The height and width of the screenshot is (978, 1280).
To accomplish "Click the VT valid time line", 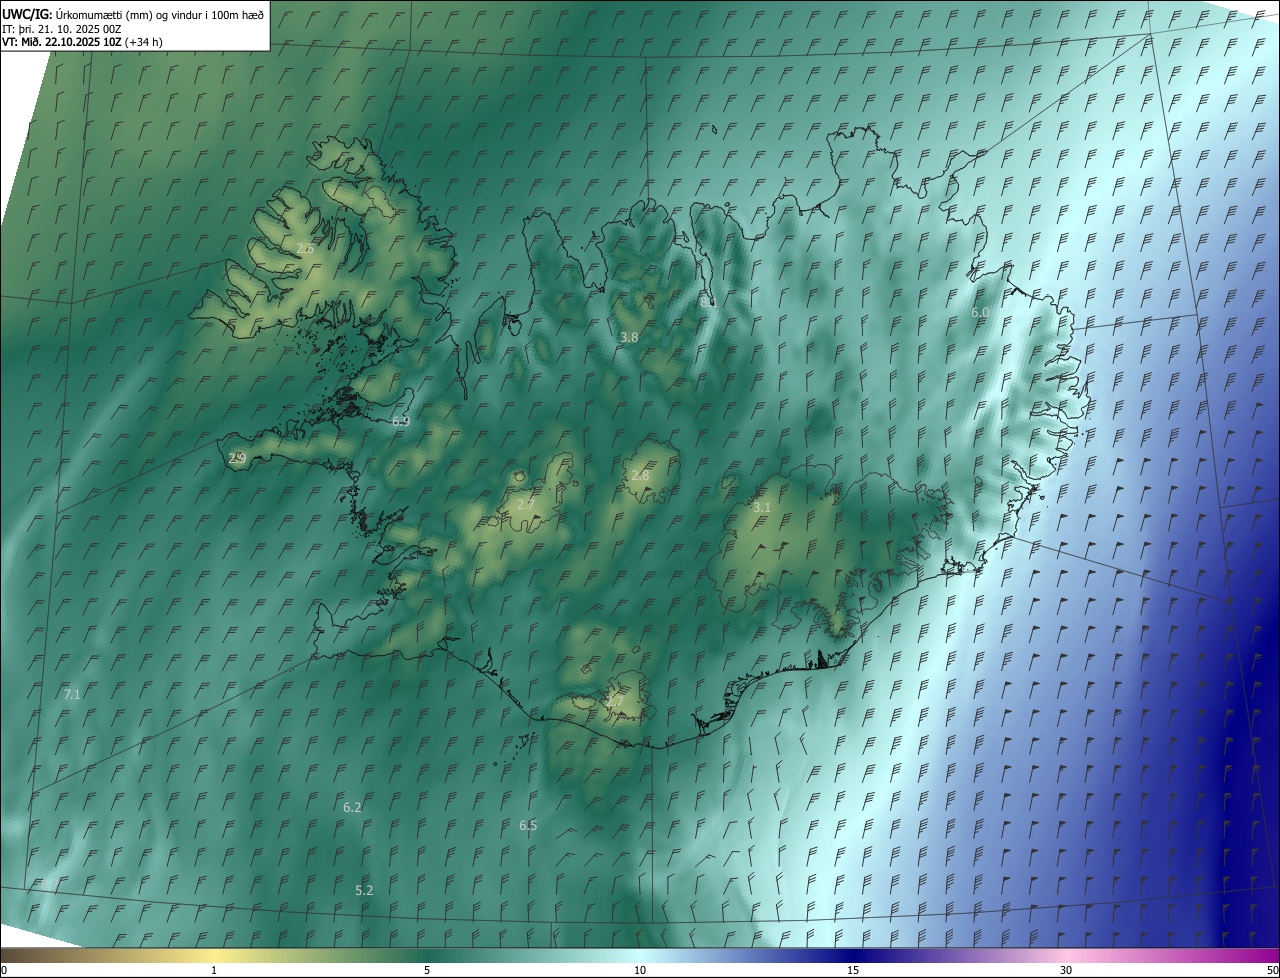I will (81, 42).
